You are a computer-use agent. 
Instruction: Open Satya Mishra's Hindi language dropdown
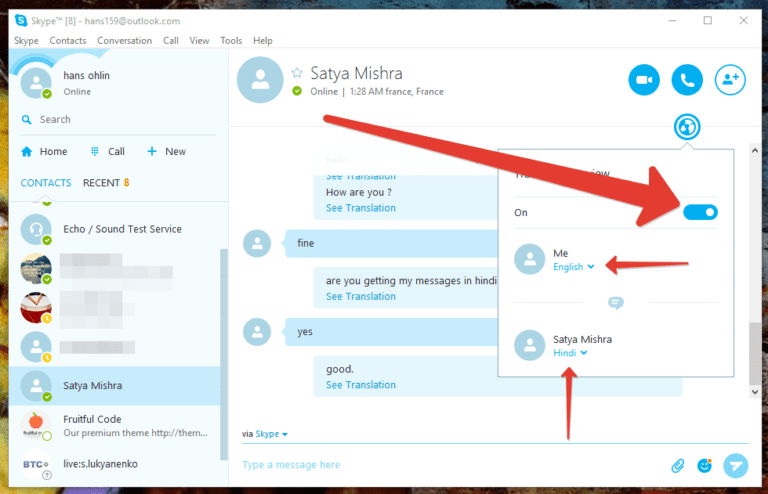point(570,353)
